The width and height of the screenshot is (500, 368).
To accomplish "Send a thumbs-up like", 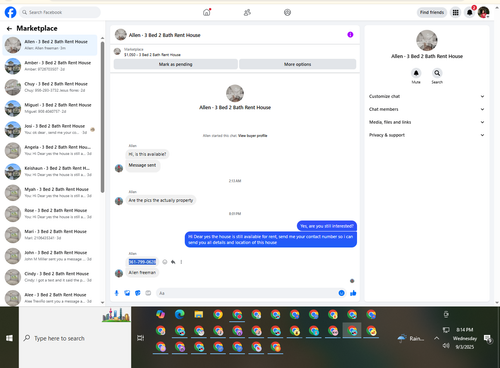I will click(x=353, y=293).
